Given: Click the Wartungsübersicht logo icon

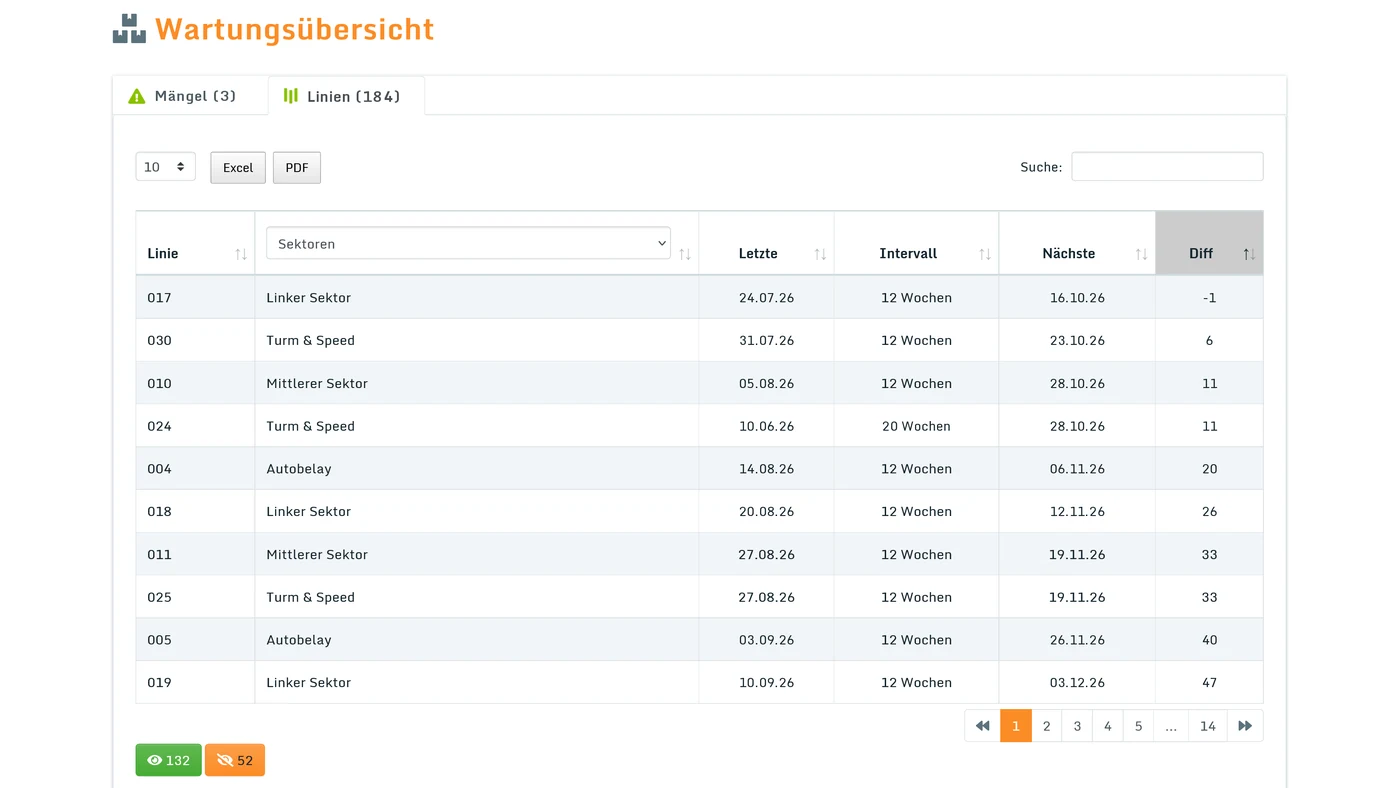Looking at the screenshot, I should [x=129, y=29].
